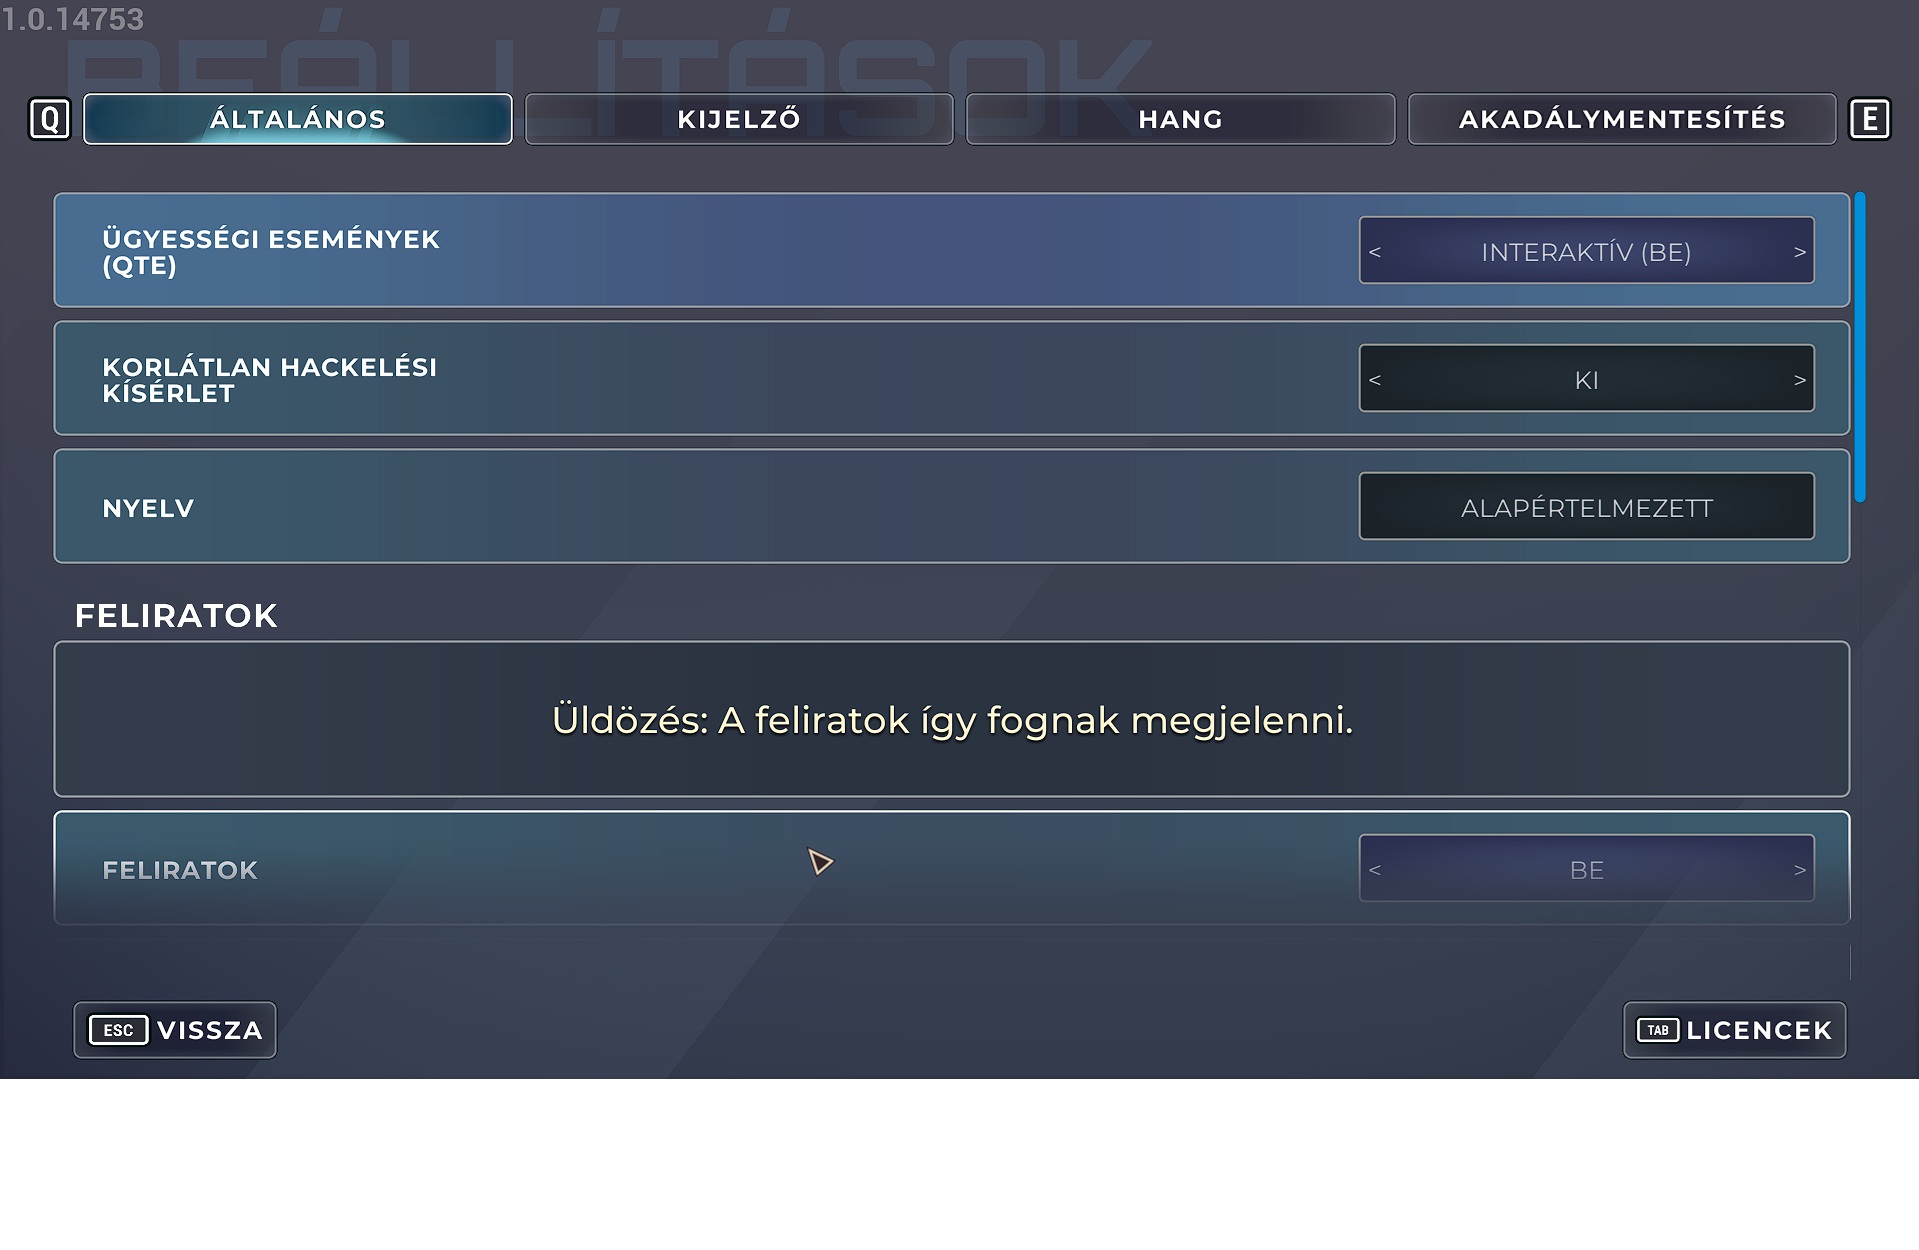
Task: Open the Akadálymentesítés tab
Action: 1621,119
